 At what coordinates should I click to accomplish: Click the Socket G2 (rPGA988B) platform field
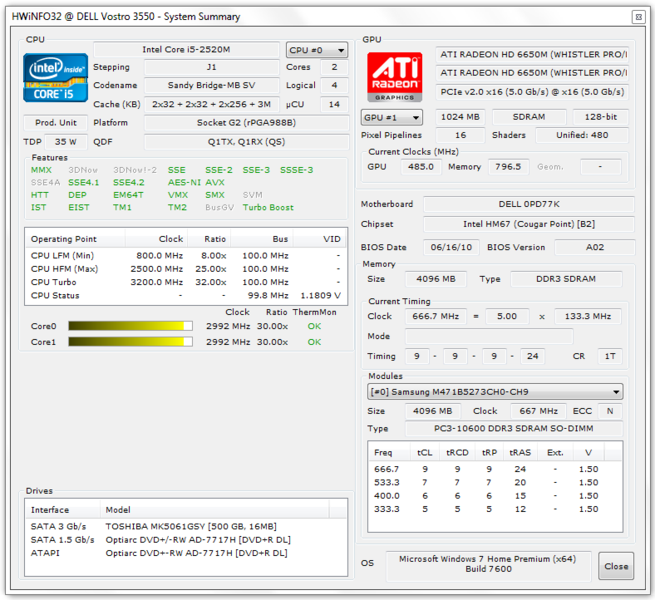pyautogui.click(x=246, y=123)
